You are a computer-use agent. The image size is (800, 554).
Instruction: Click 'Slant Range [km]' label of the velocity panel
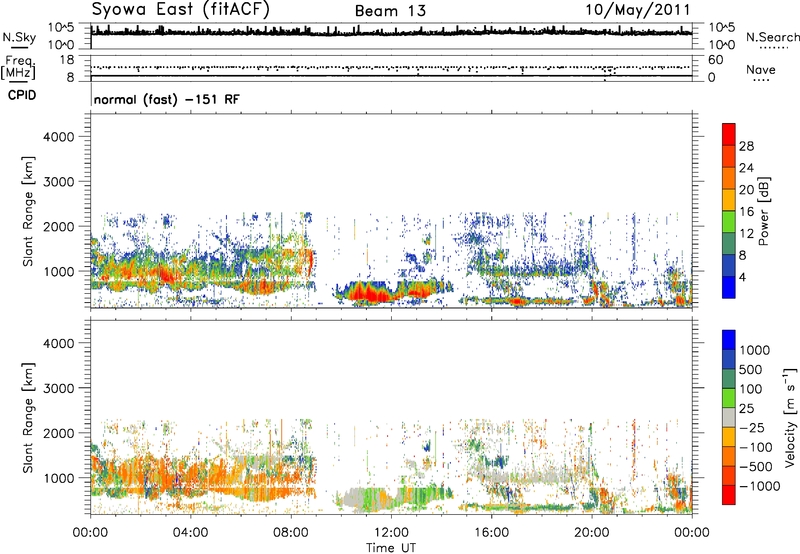point(28,417)
